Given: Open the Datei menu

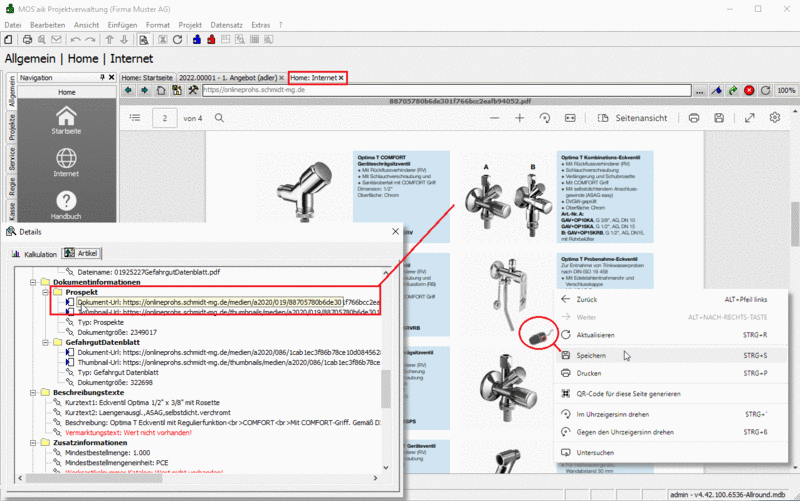Looking at the screenshot, I should [13, 24].
